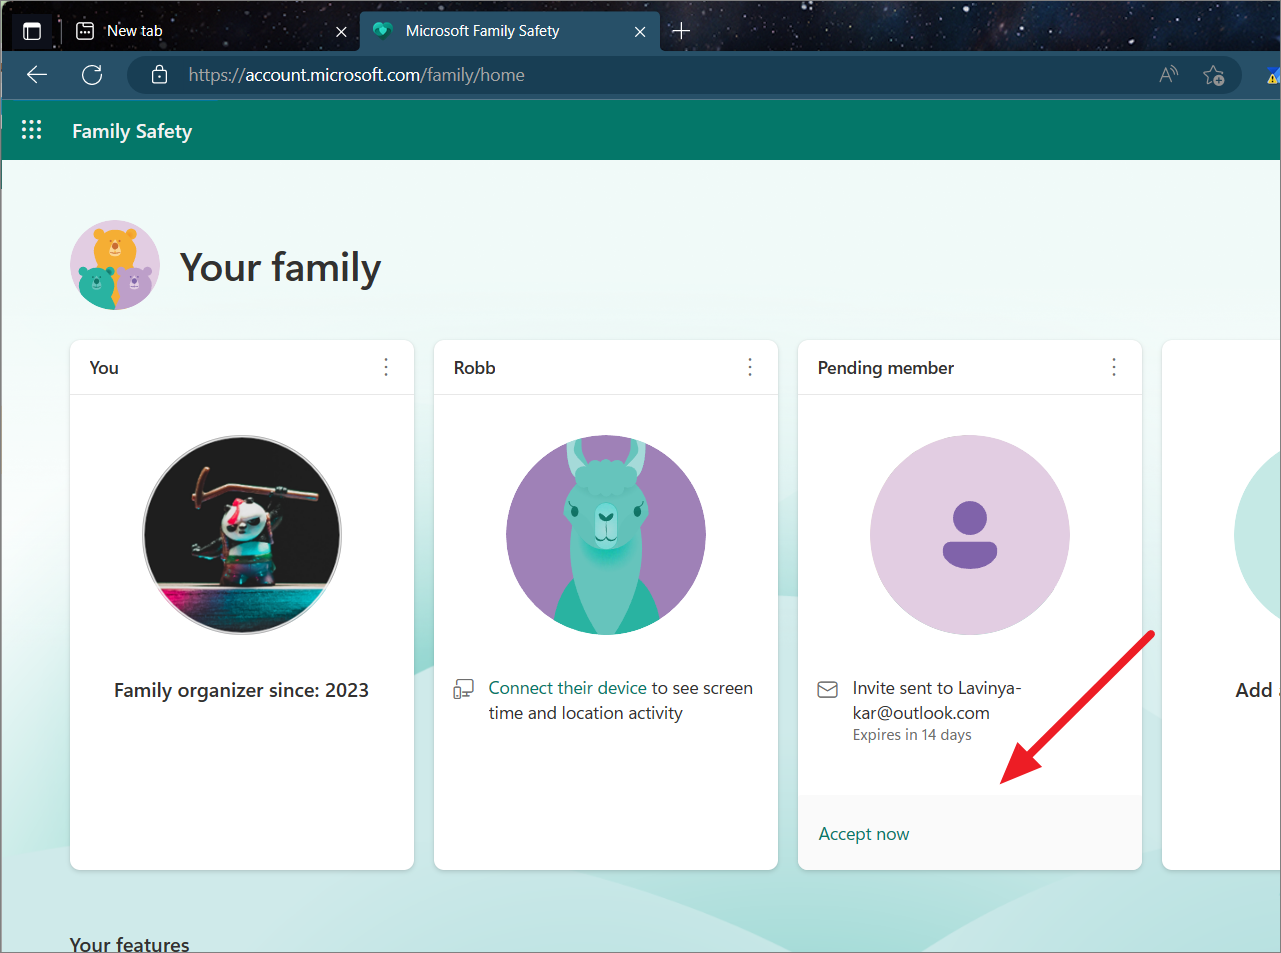The width and height of the screenshot is (1281, 953).
Task: Open Pending member card more options
Action: coord(1114,367)
